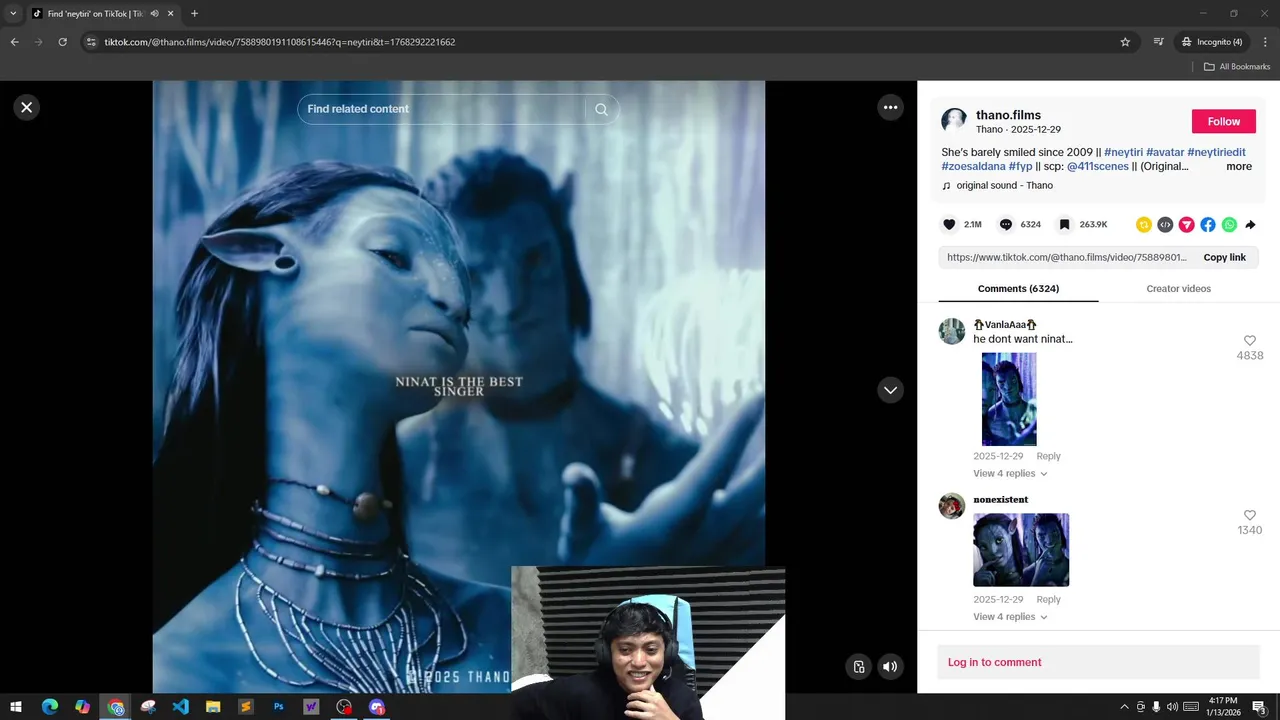Click the icon left of the video speaker button
1280x720 pixels.
(x=858, y=667)
